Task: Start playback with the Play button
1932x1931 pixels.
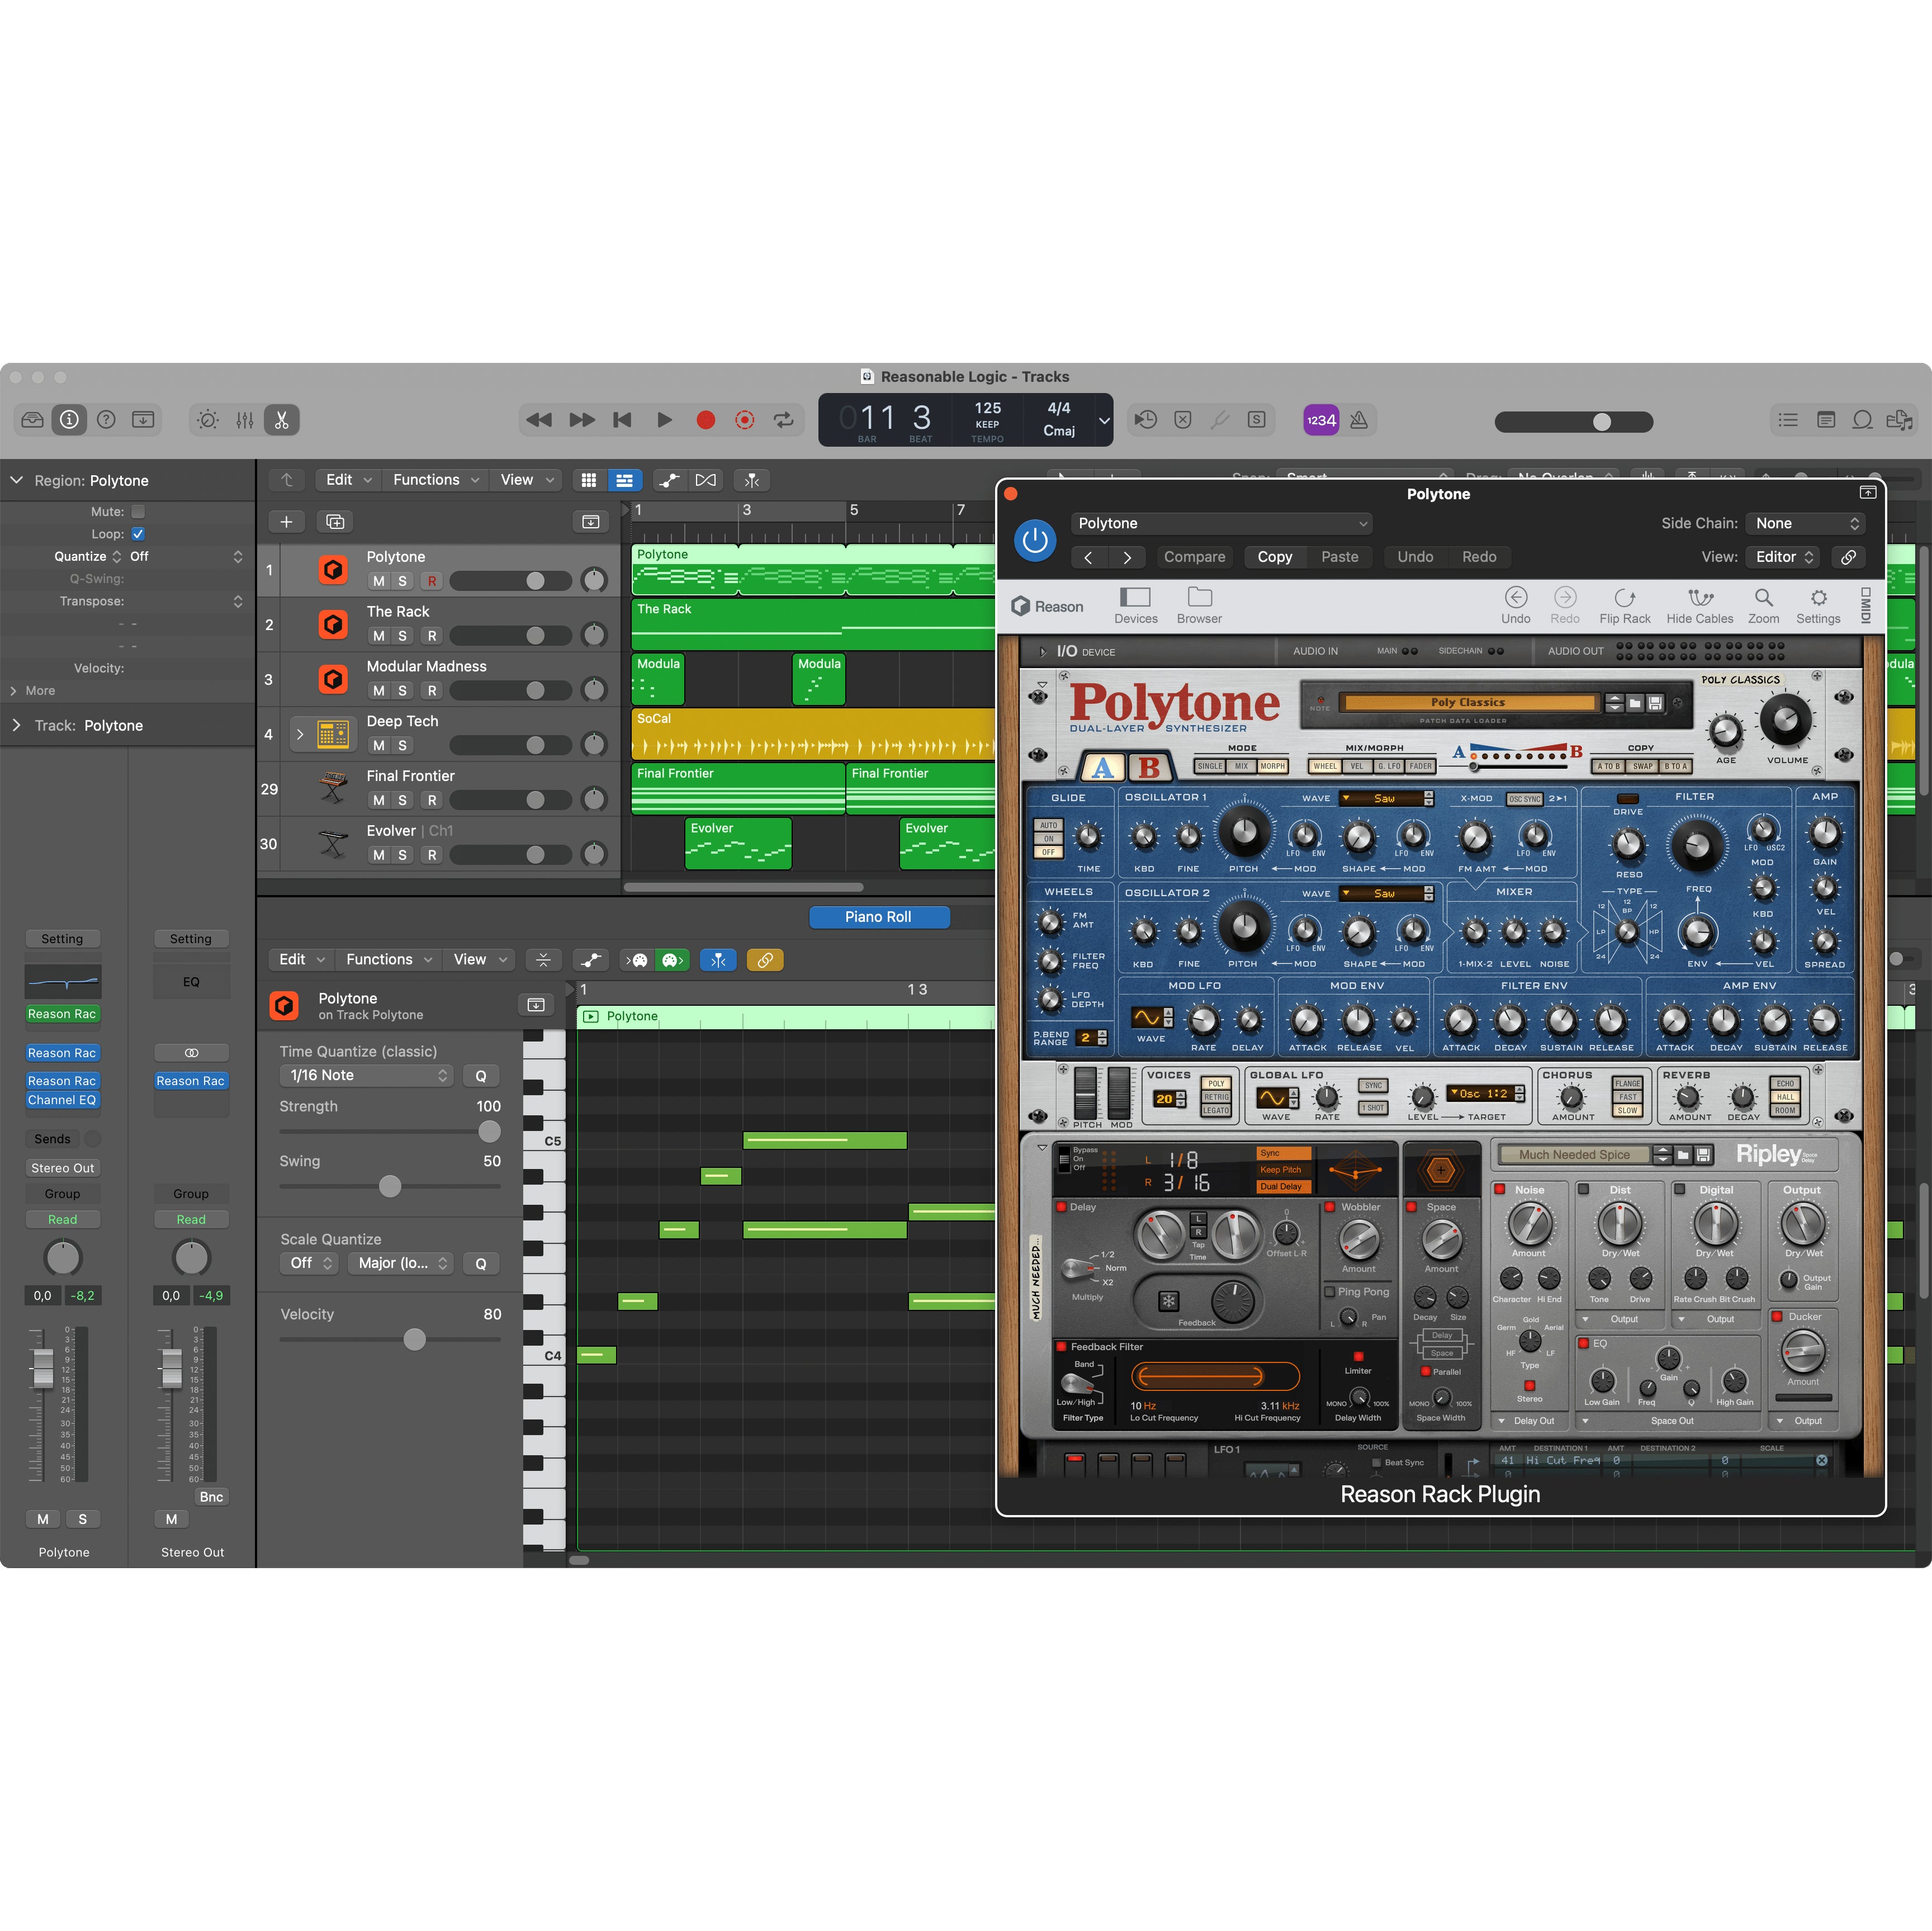Action: [x=664, y=420]
